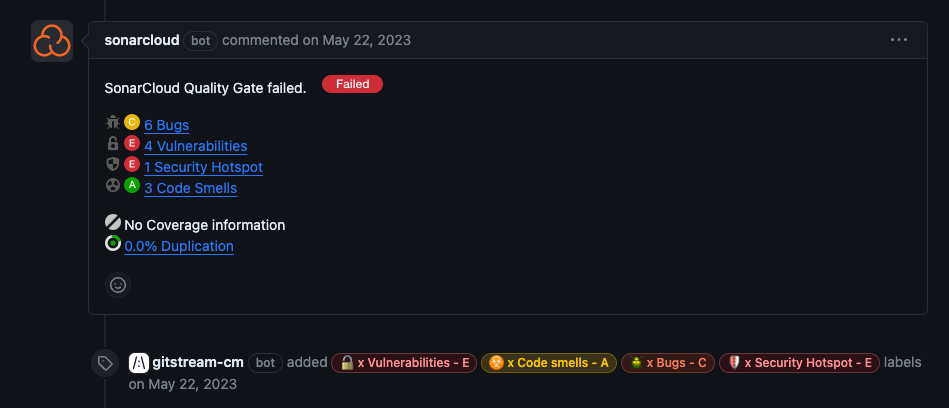Click the SonarCloud avatar logo
This screenshot has height=408, width=949.
coord(51,41)
